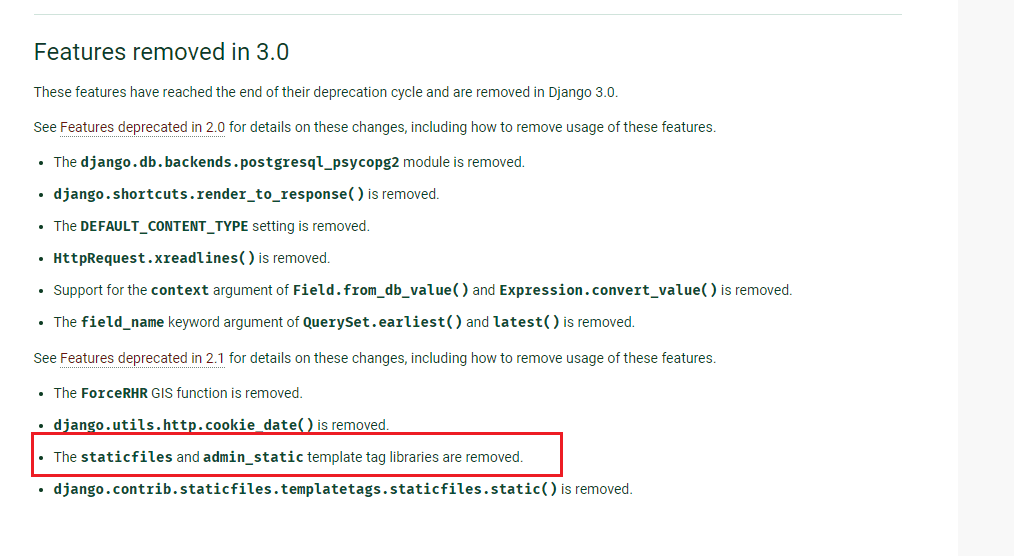1014x556 pixels.
Task: Click the django.shortcuts.render_to_response() code text
Action: pos(209,195)
